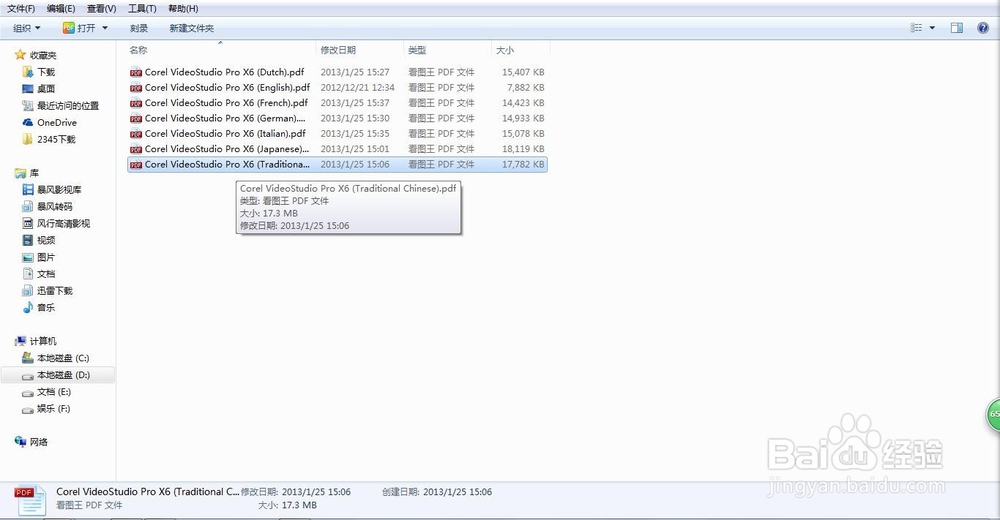Select Corel VideoStudio Pro X6 (French).pdf
The image size is (1000, 520).
[x=226, y=103]
